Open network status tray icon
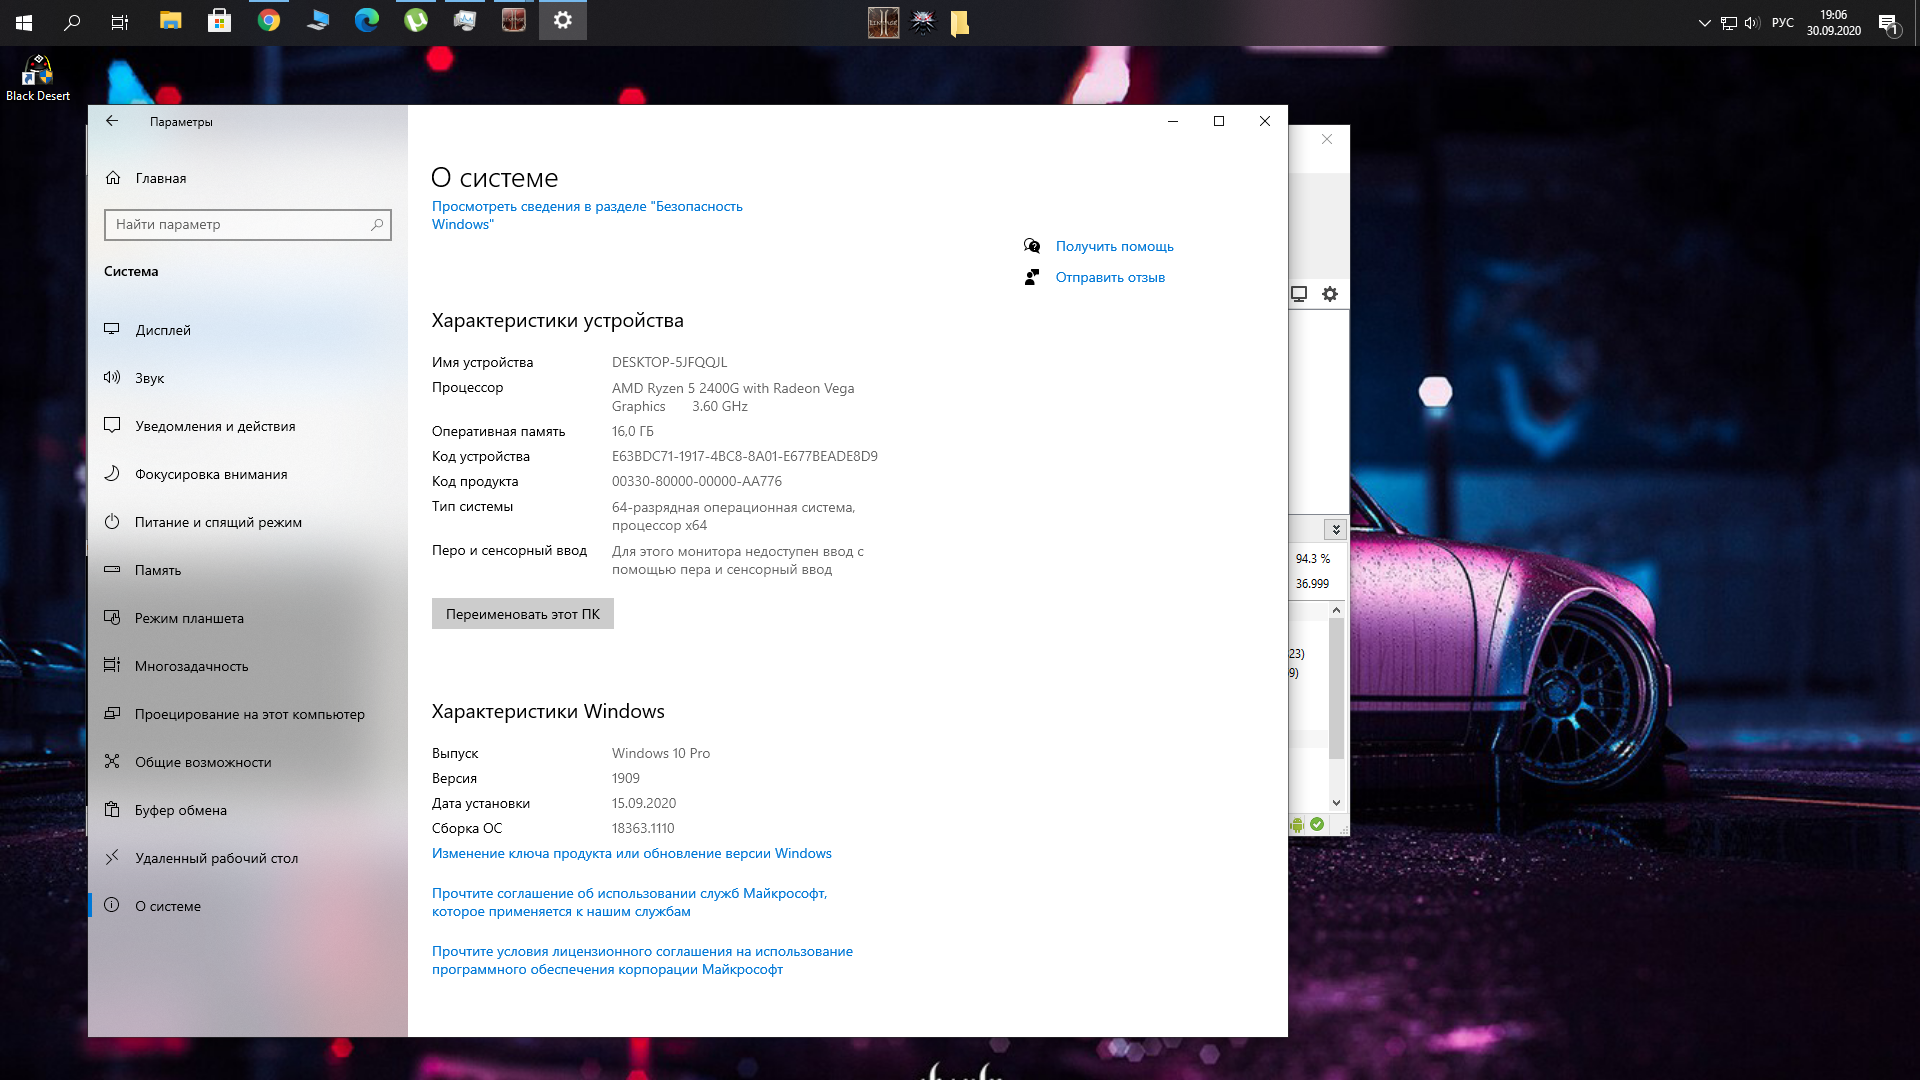Screen dimensions: 1920x1080 [x=1729, y=22]
